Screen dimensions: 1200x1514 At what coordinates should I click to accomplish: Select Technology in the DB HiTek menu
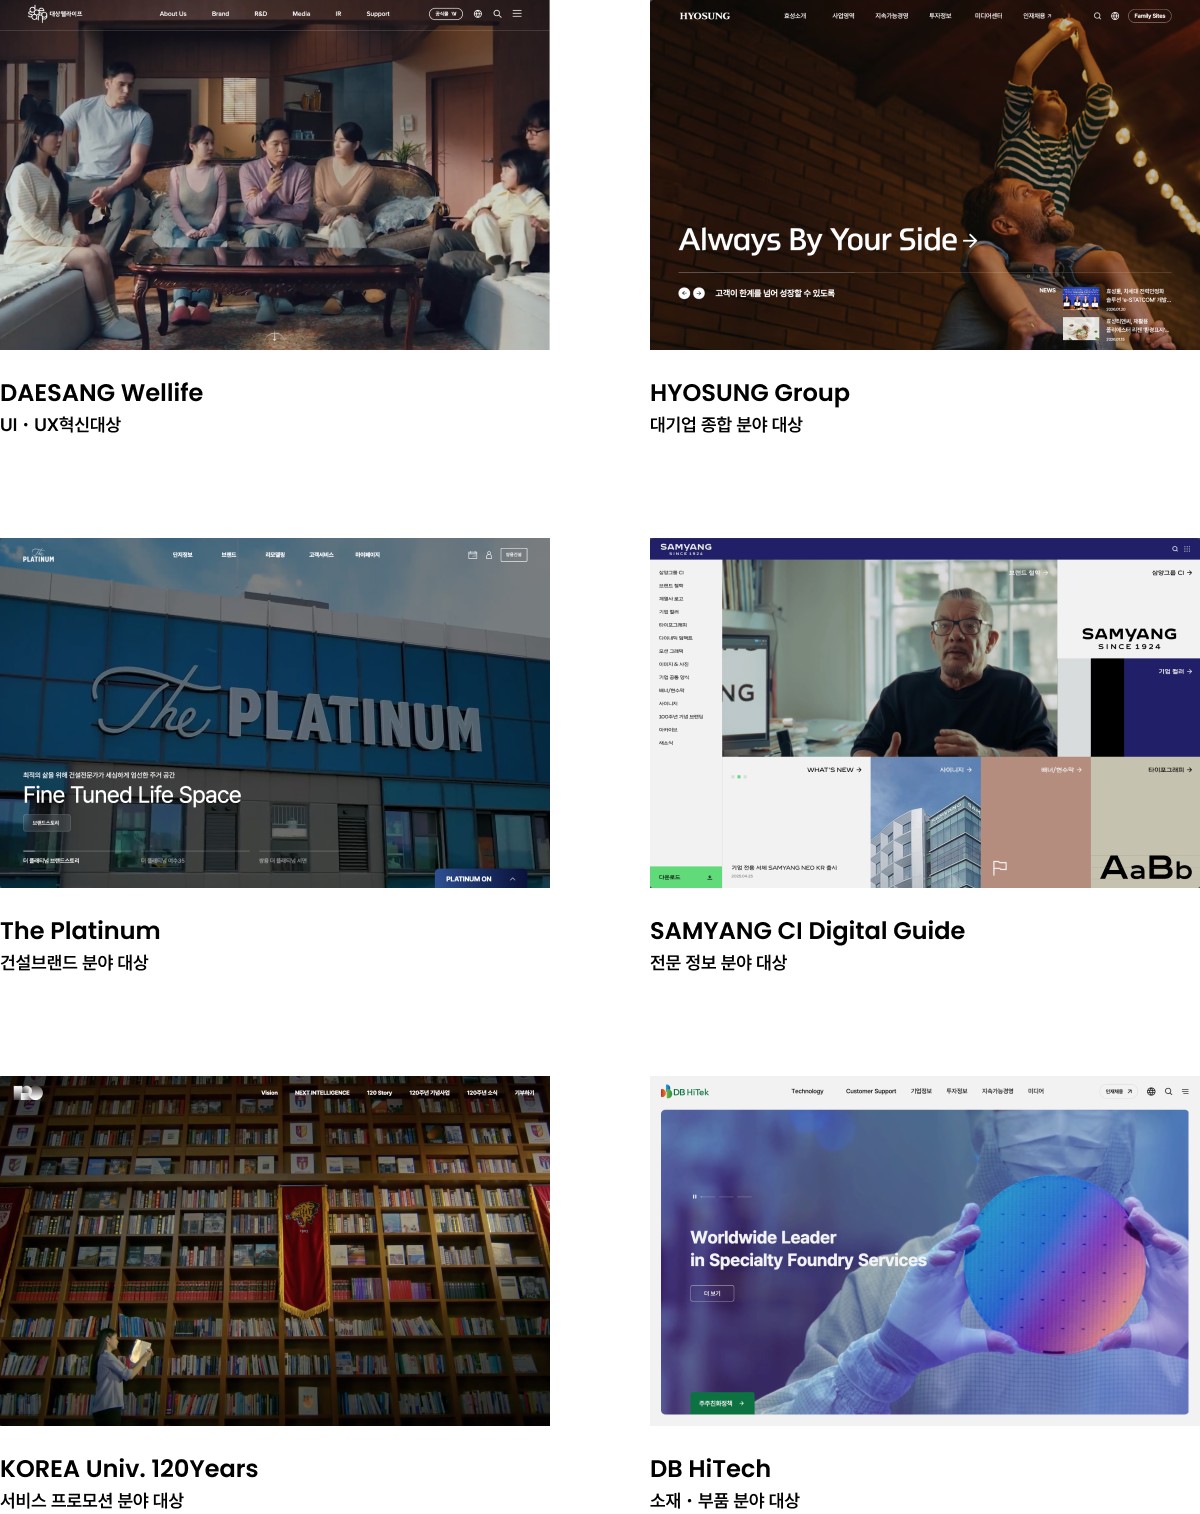(807, 1091)
